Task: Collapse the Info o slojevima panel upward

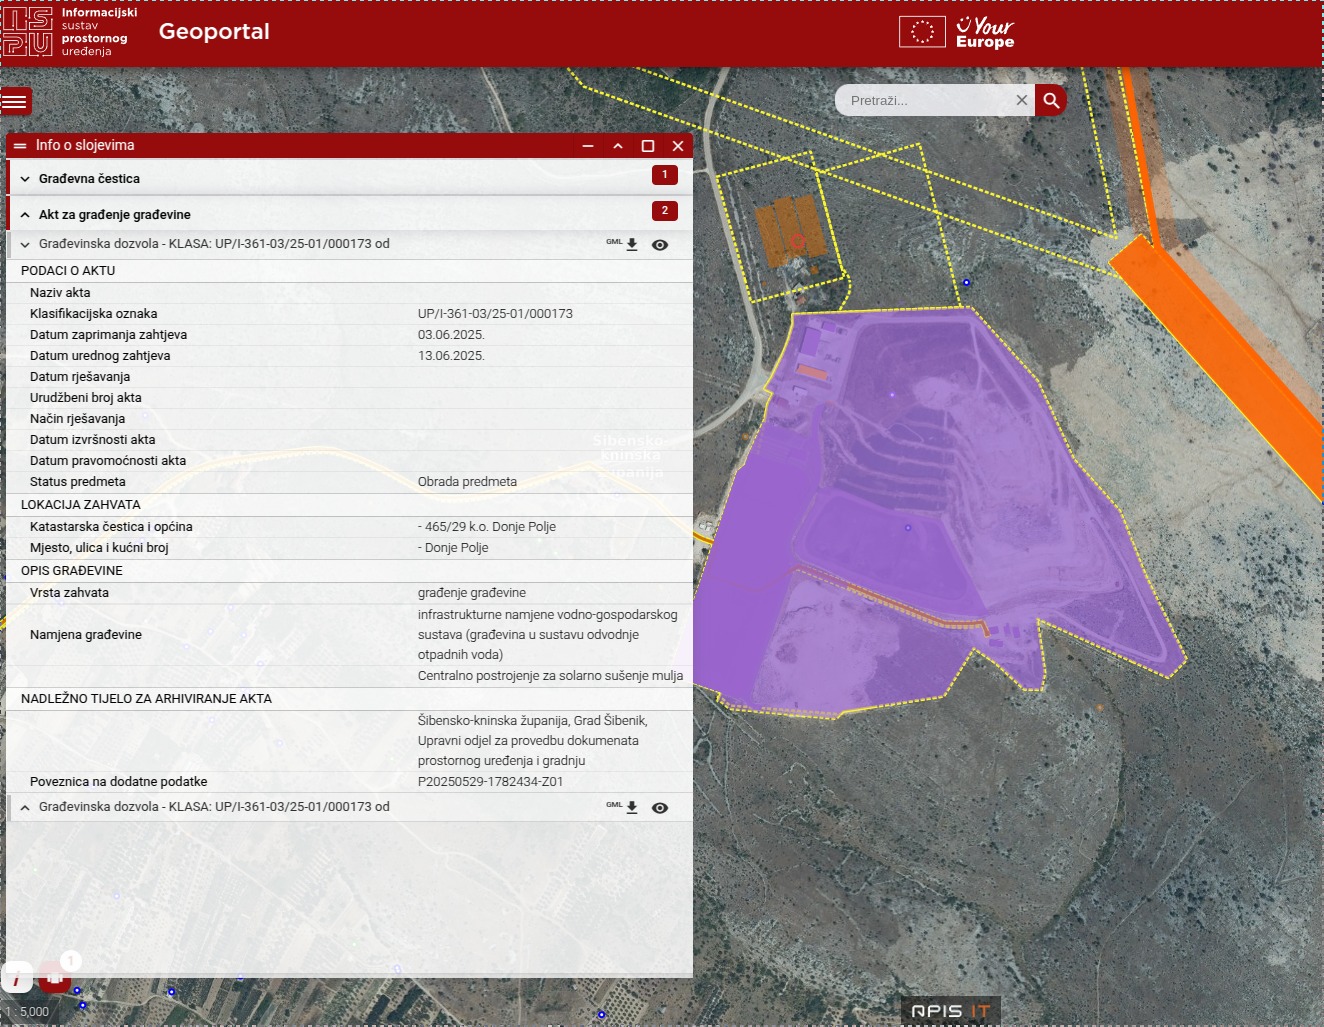Action: [x=618, y=146]
